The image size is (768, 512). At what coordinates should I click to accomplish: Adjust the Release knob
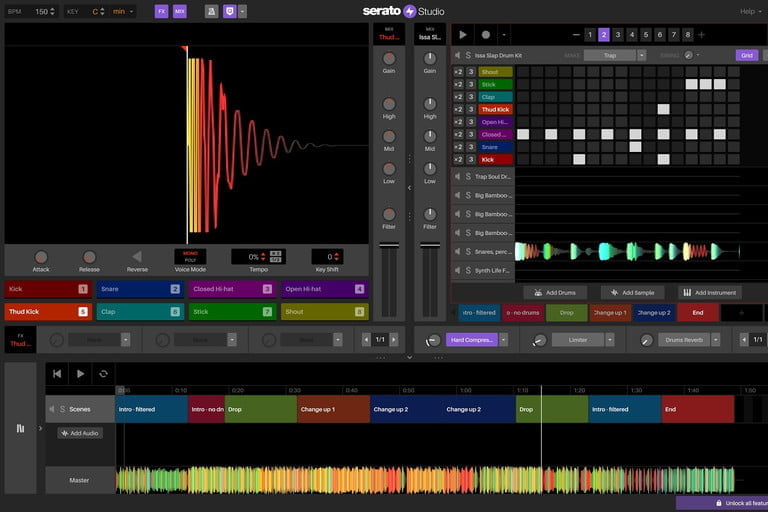coord(89,257)
